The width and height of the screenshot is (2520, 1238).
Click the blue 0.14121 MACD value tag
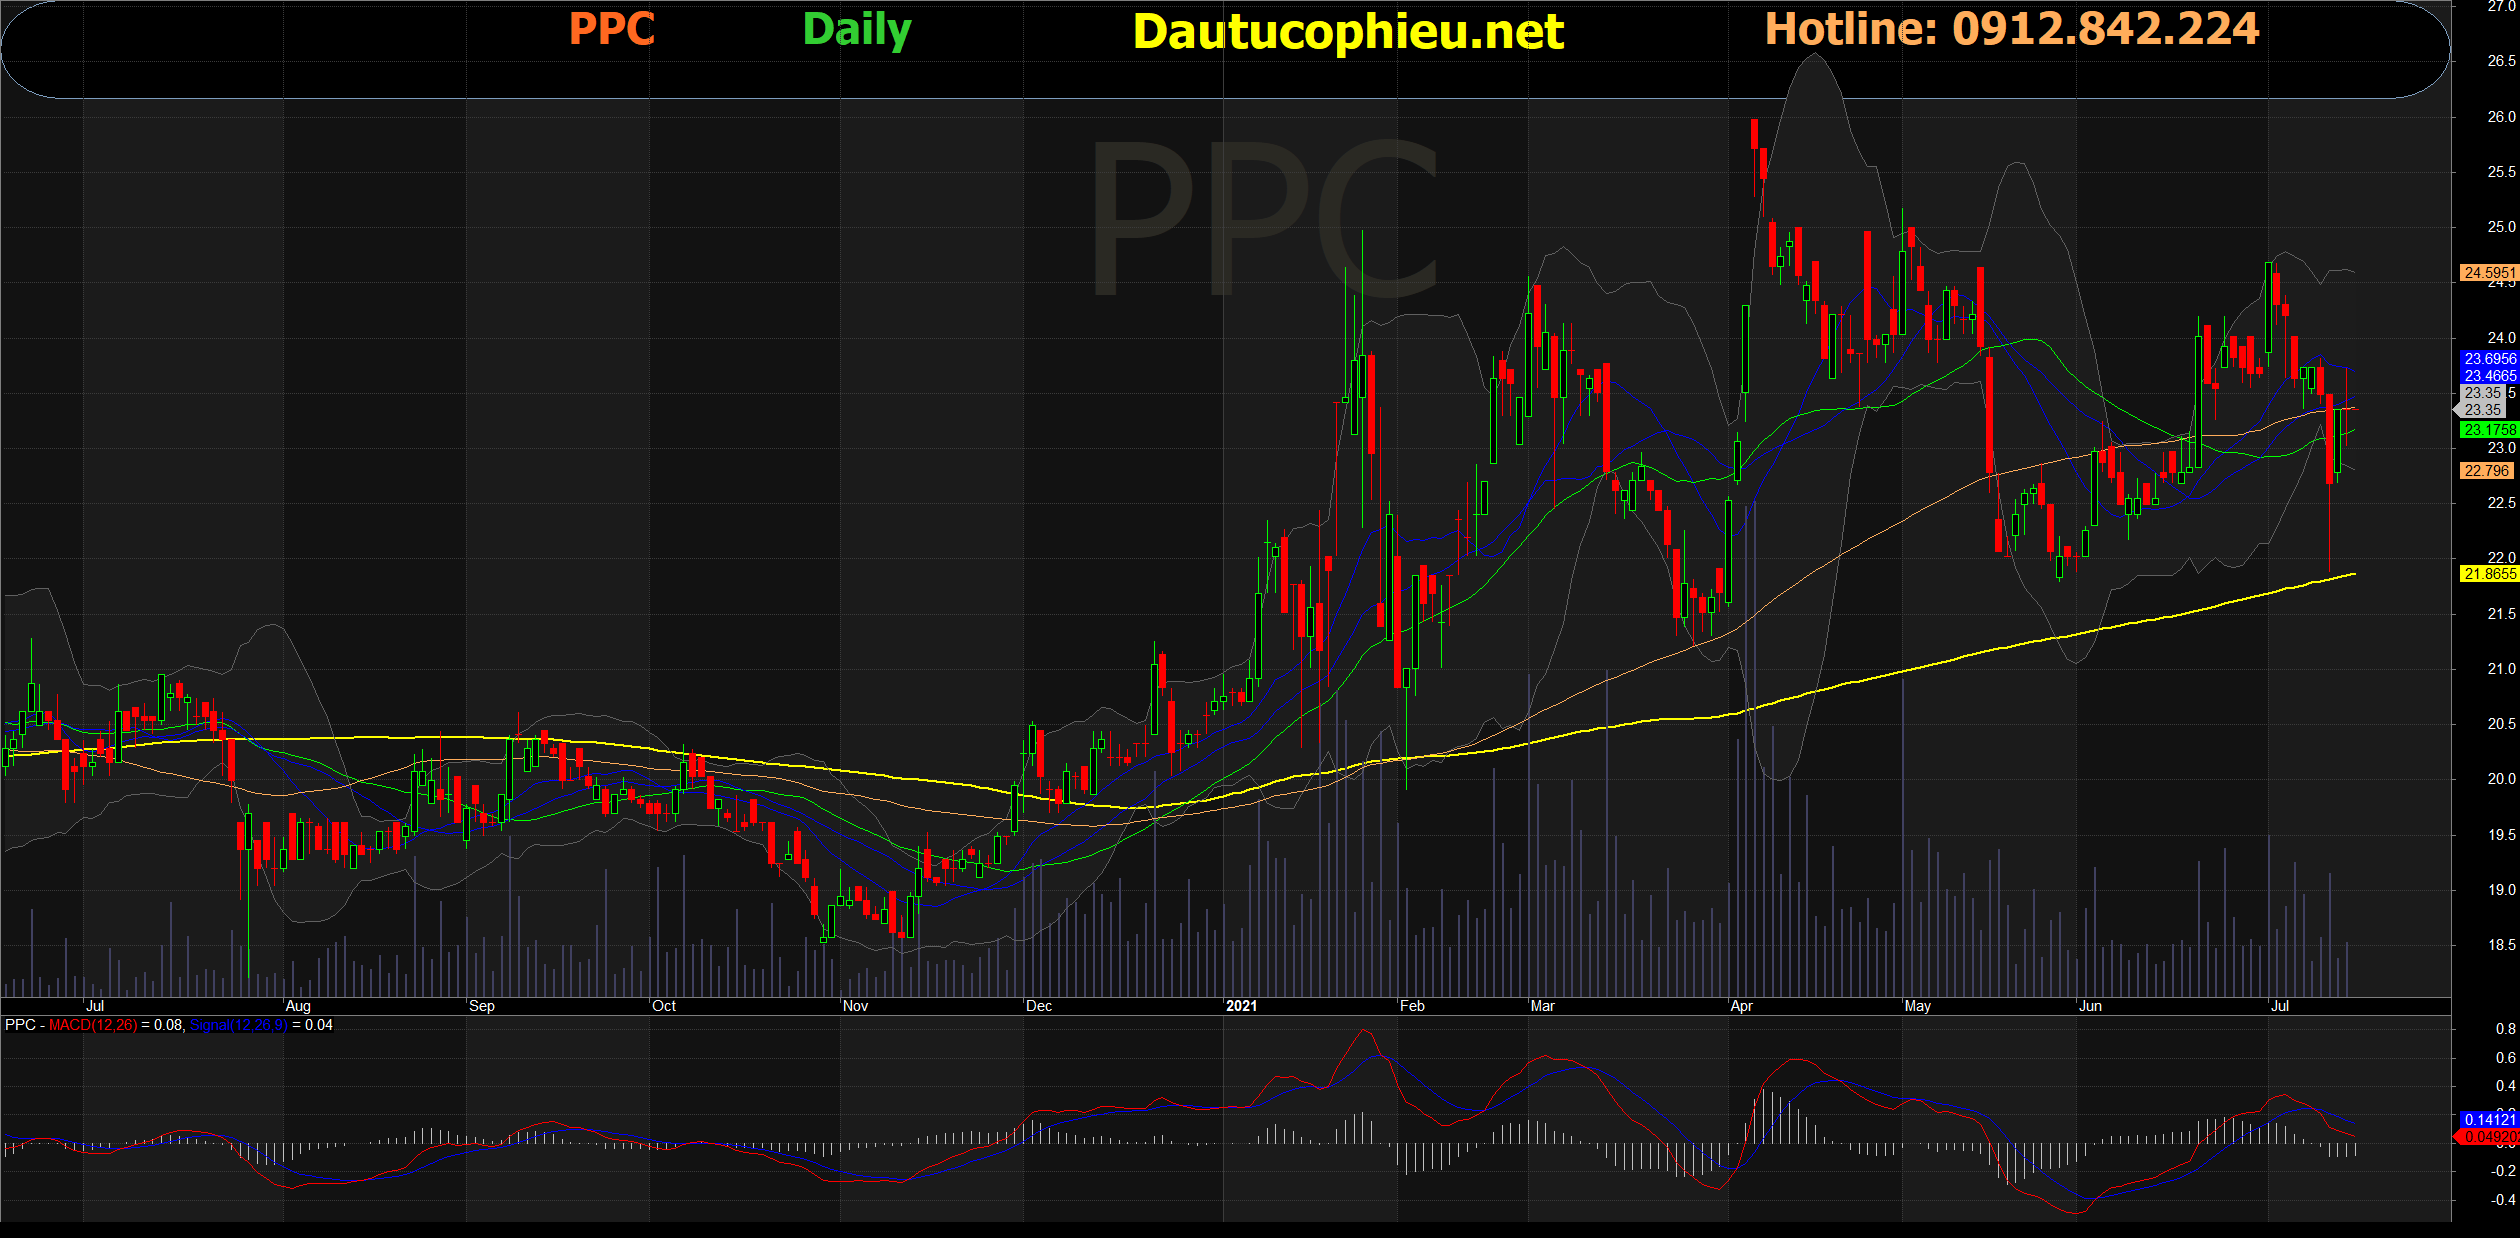(2489, 1119)
